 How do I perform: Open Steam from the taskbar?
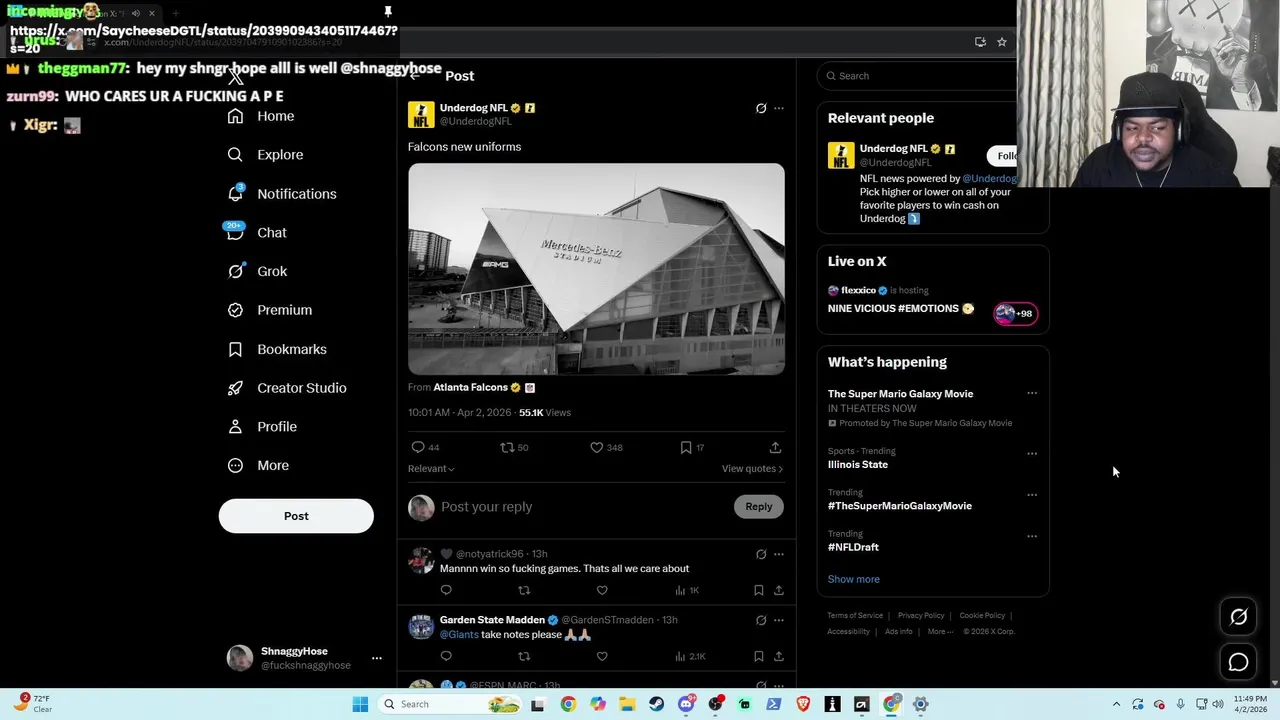(656, 704)
